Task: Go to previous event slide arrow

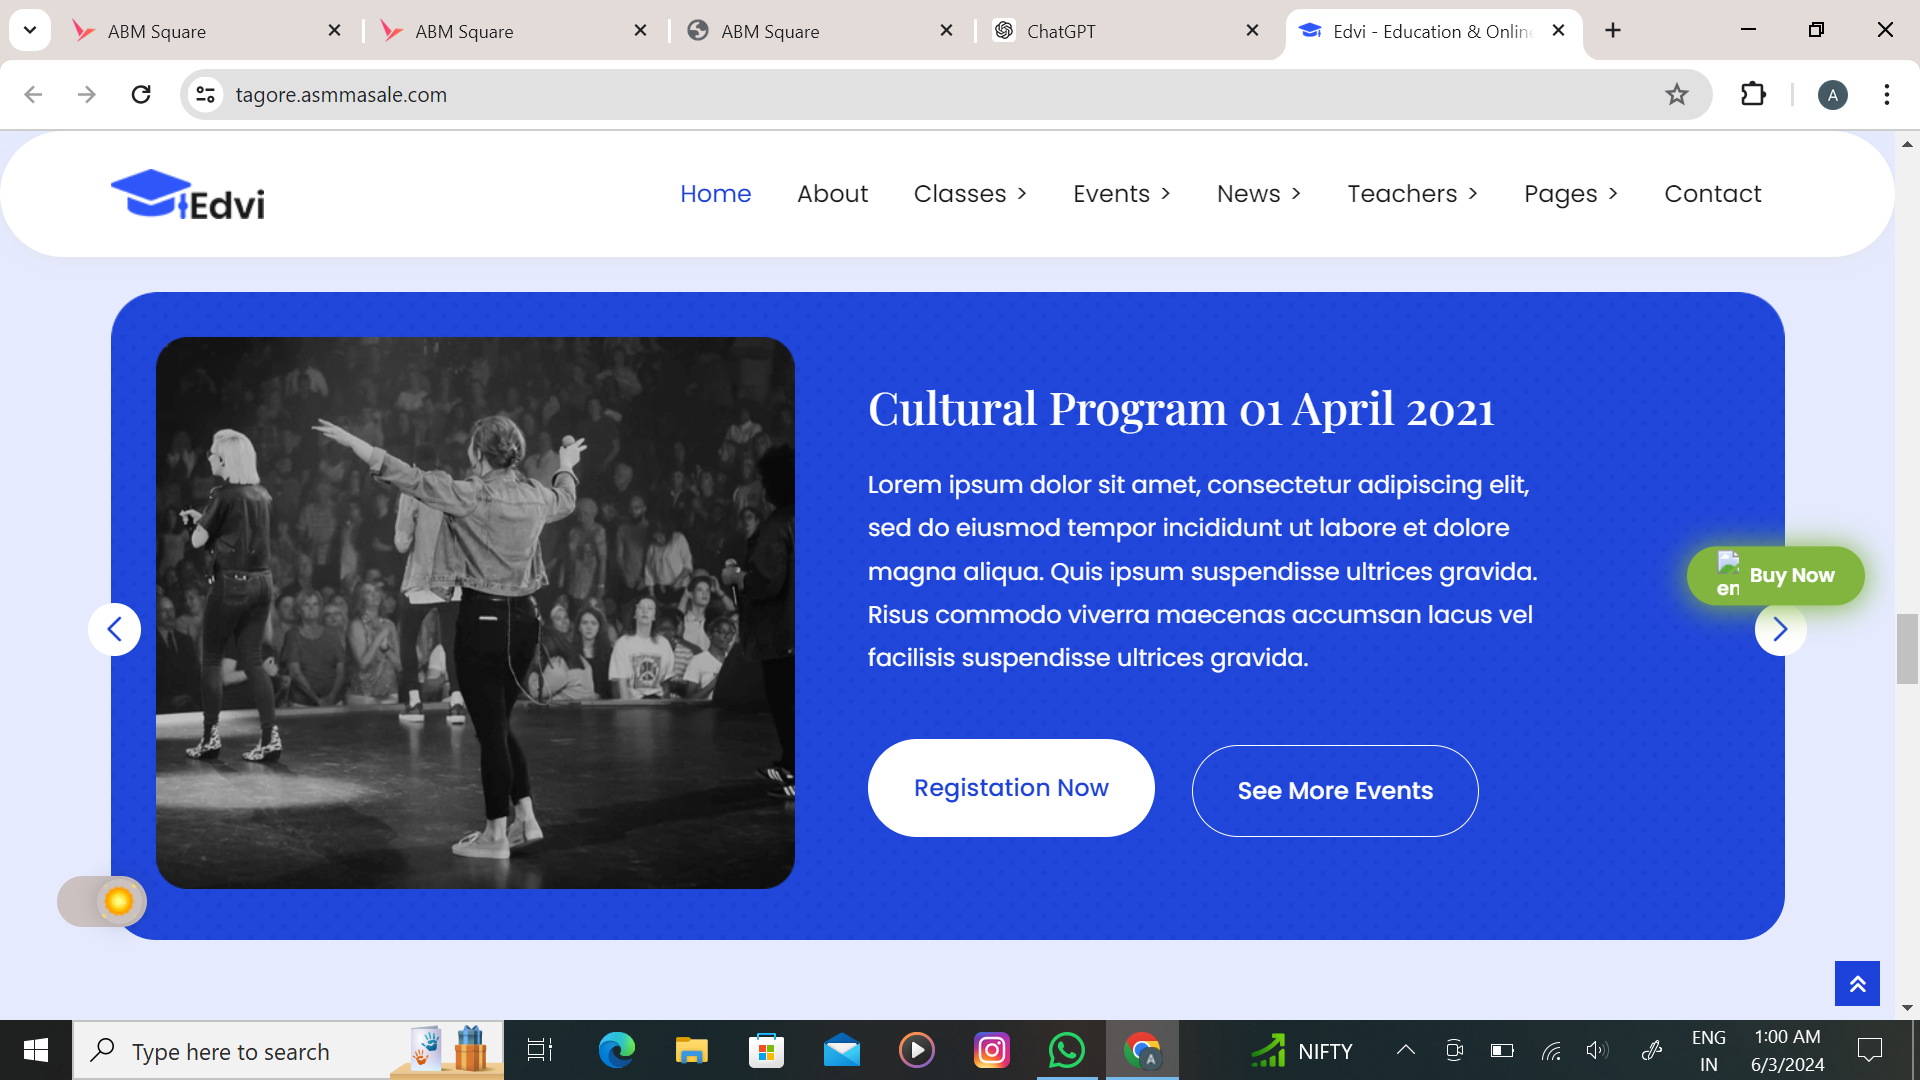Action: pyautogui.click(x=115, y=629)
